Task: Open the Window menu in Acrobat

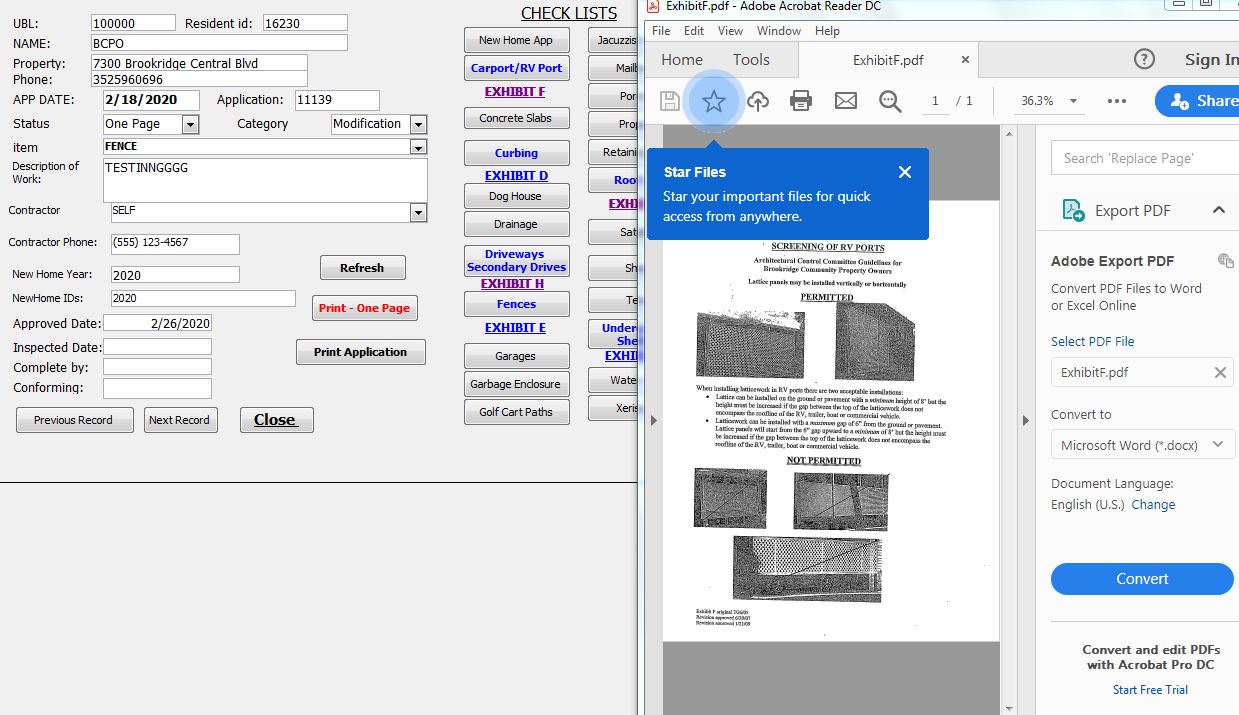Action: pyautogui.click(x=779, y=31)
